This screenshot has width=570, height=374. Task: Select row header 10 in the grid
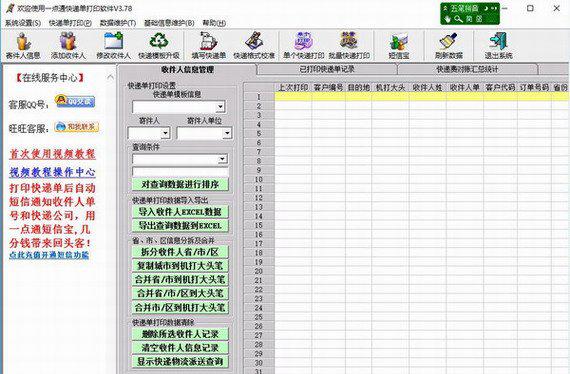[x=259, y=179]
